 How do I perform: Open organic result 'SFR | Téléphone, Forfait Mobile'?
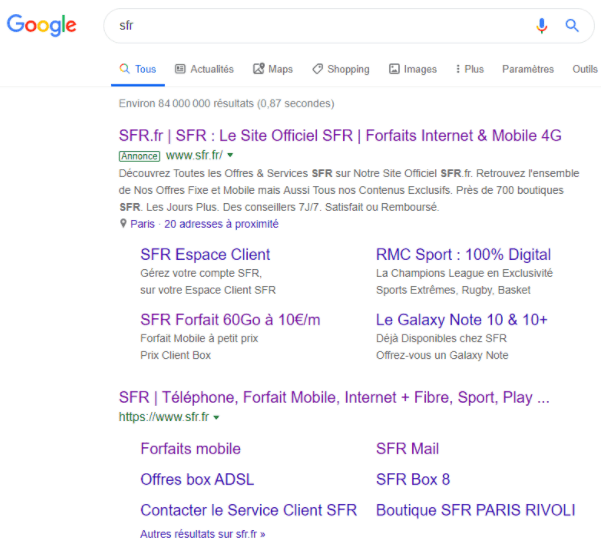click(334, 397)
